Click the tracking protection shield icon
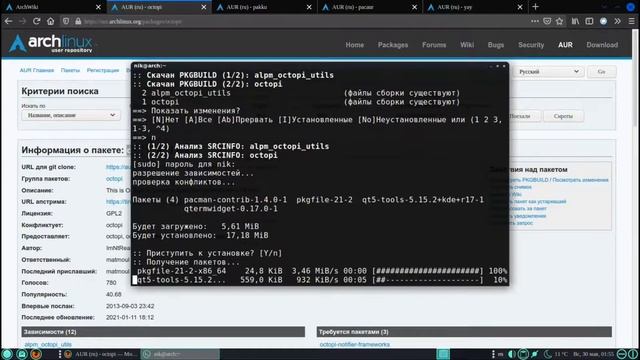The height and width of the screenshot is (360, 640). 66,21
